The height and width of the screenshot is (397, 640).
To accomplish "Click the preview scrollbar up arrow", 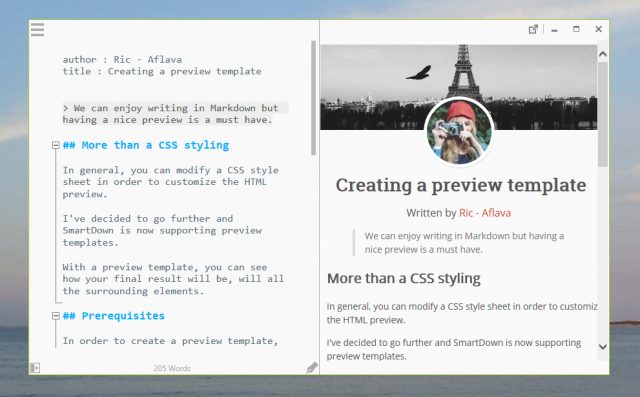I will coord(602,54).
